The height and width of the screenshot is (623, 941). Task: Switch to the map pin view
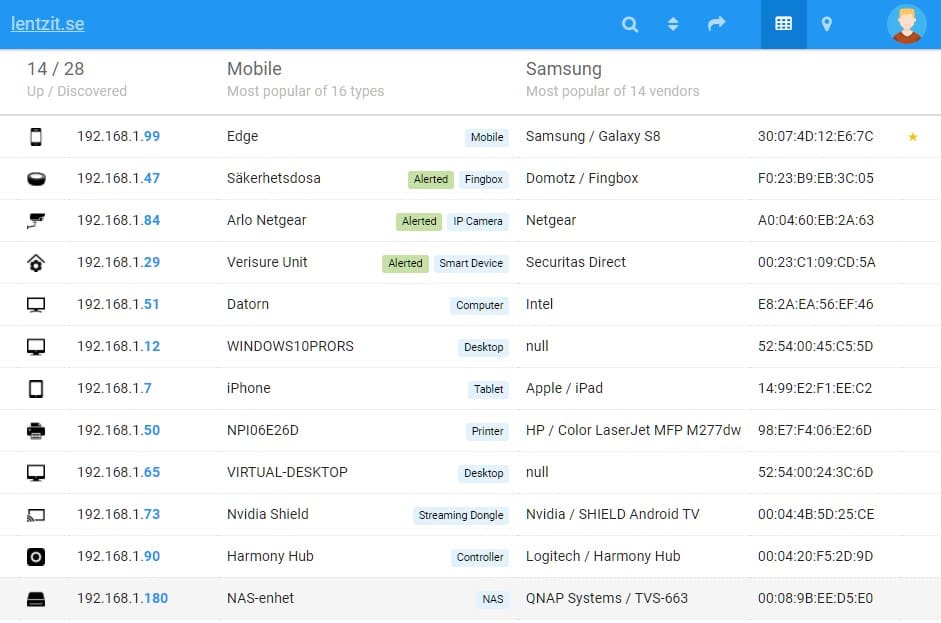tap(827, 24)
